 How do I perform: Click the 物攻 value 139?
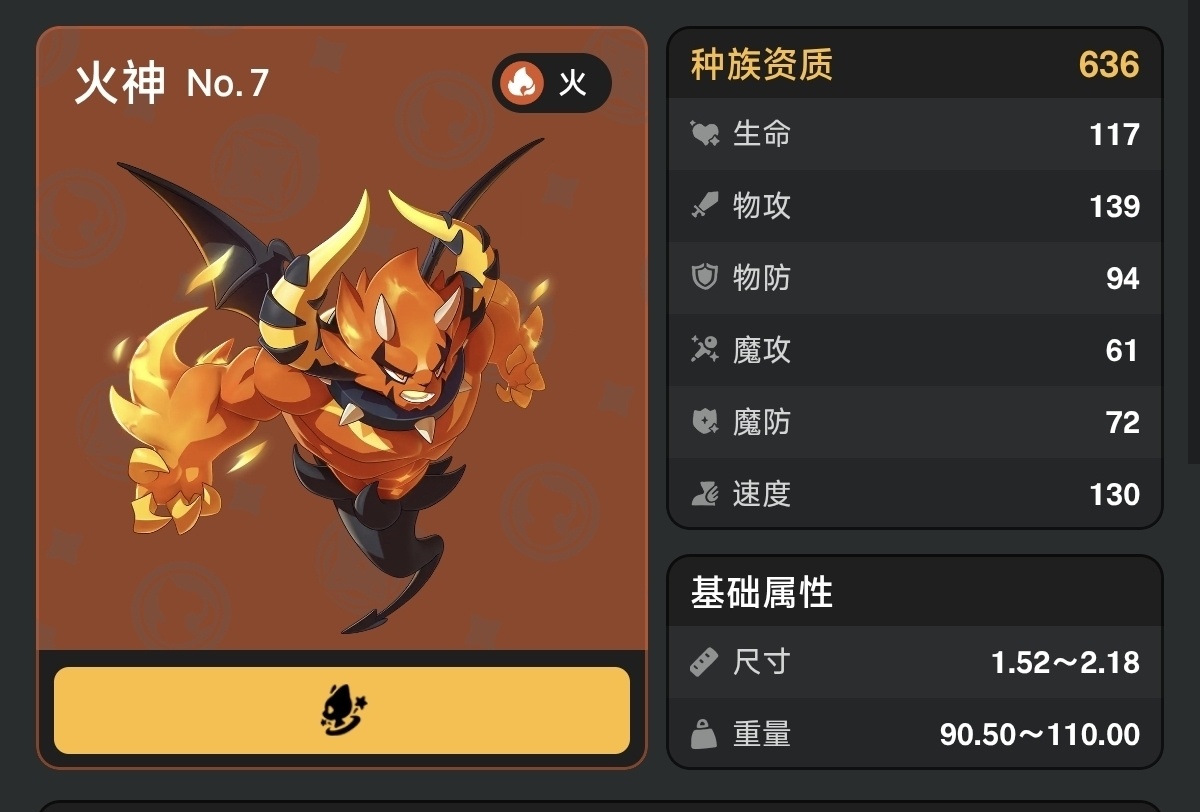[1115, 206]
